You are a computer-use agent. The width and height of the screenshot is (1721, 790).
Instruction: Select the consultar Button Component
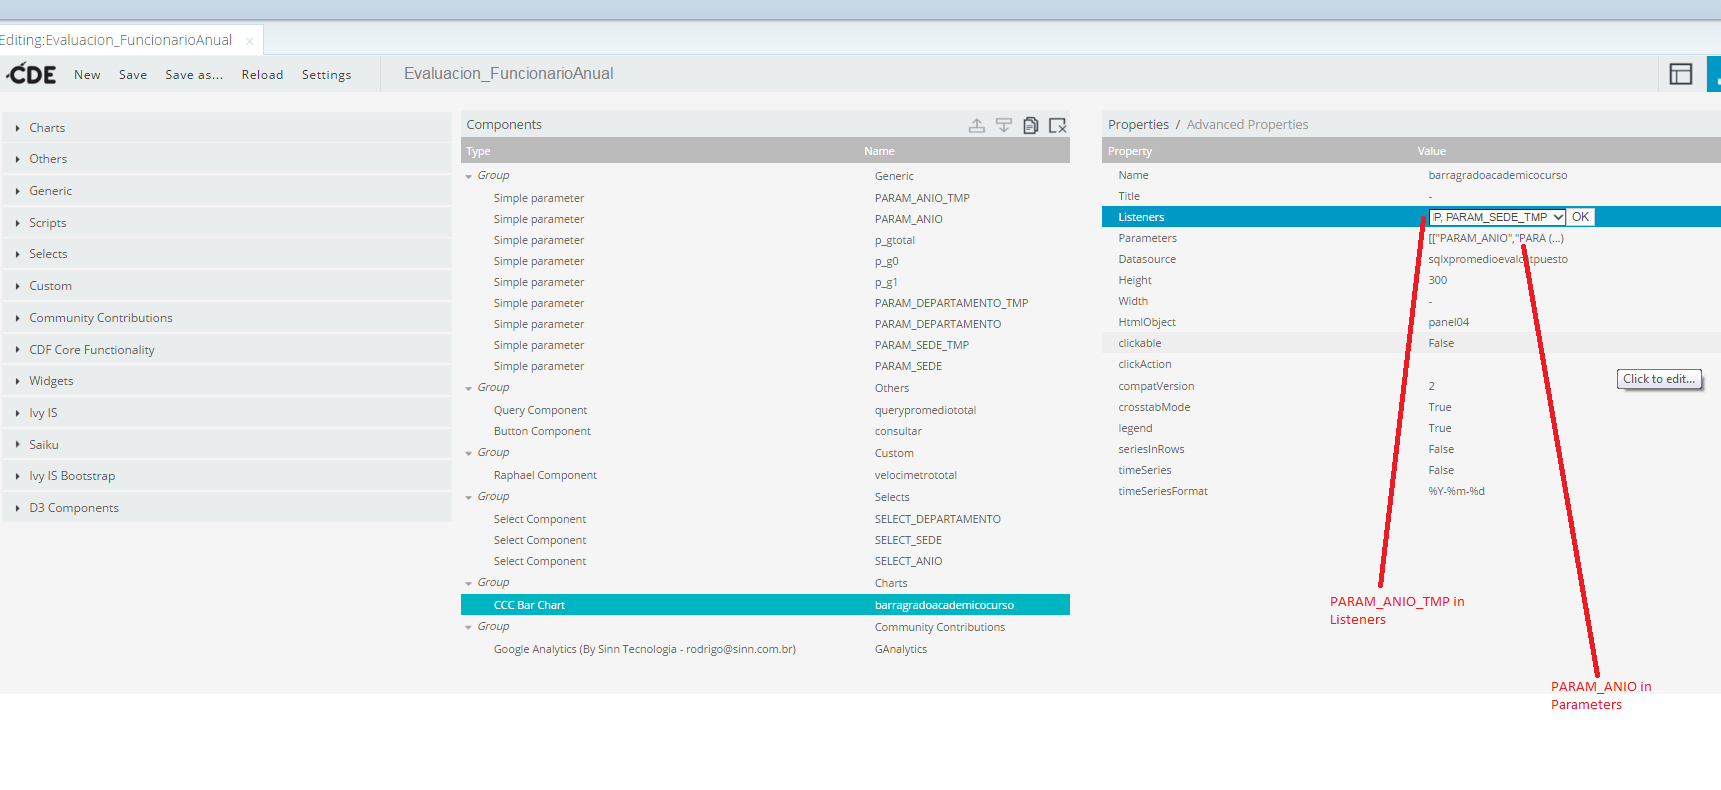point(765,431)
